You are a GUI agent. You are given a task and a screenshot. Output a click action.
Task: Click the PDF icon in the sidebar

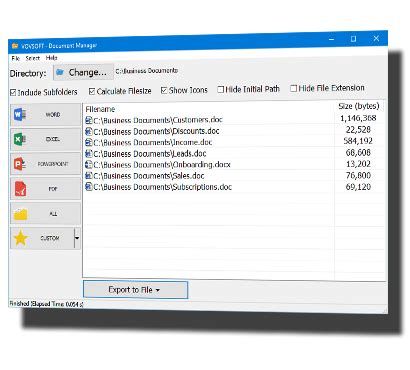tap(20, 189)
